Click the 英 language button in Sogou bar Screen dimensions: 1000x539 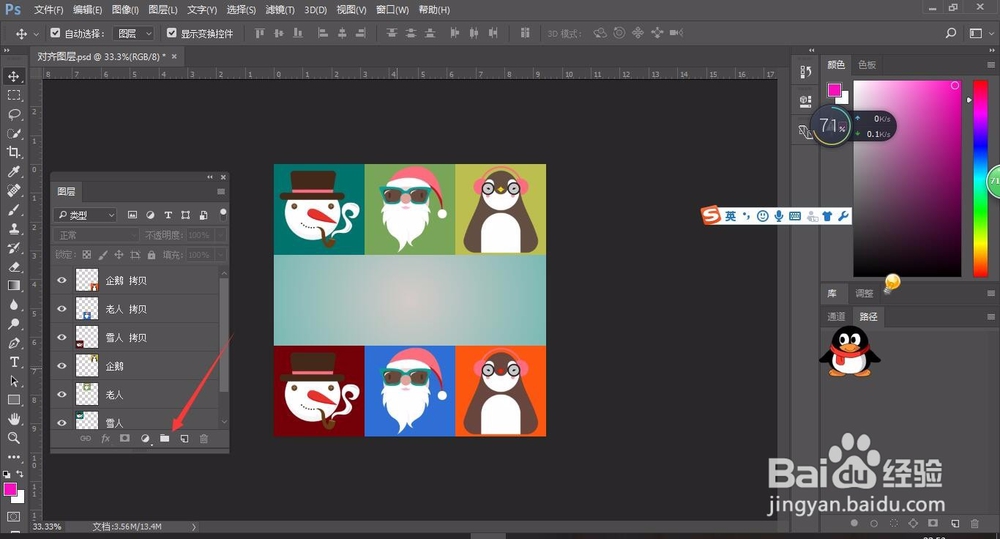[730, 216]
